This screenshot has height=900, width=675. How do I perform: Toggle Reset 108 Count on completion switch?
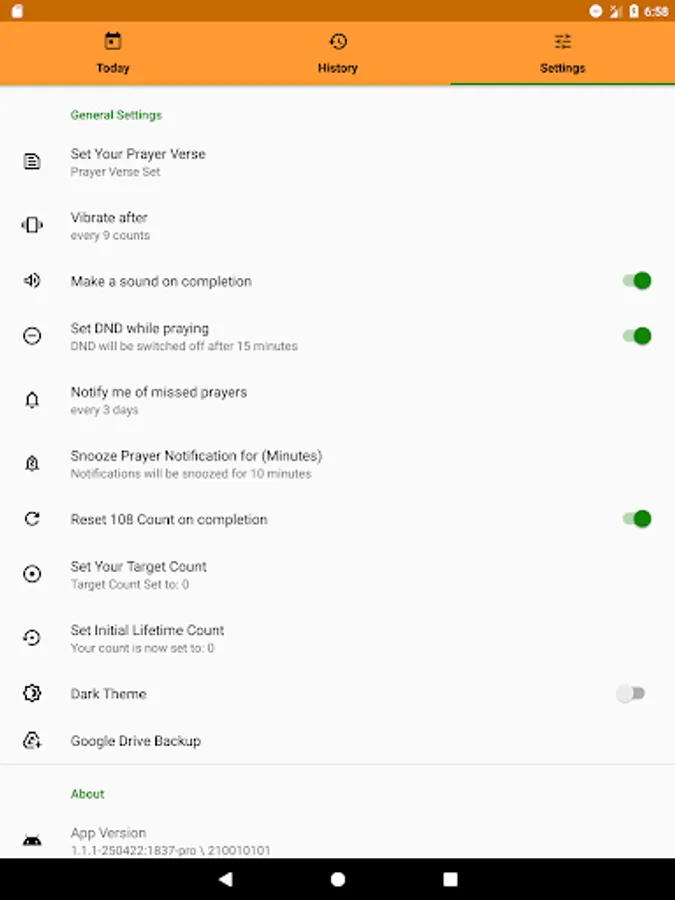coord(637,519)
